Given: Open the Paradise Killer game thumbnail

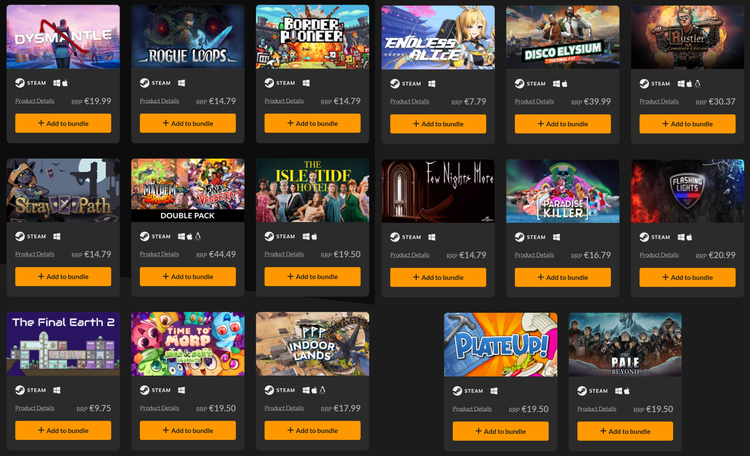Looking at the screenshot, I should point(563,191).
